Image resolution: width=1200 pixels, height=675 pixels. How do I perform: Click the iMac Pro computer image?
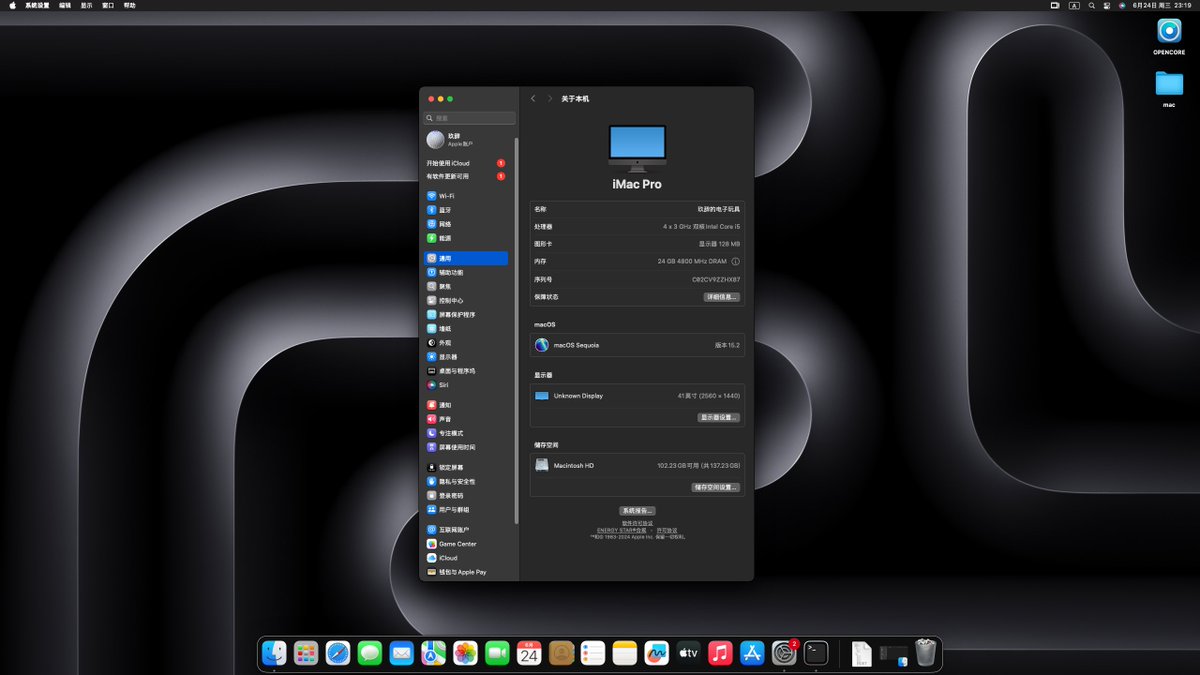coord(637,148)
